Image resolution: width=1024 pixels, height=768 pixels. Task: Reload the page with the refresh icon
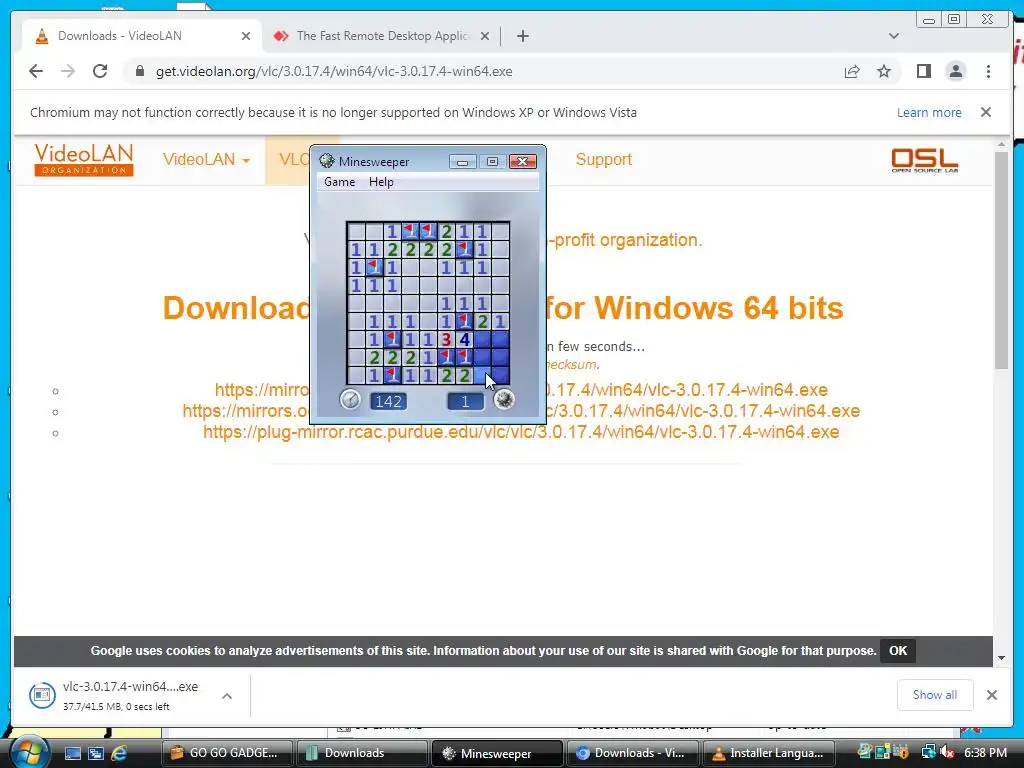pyautogui.click(x=100, y=71)
